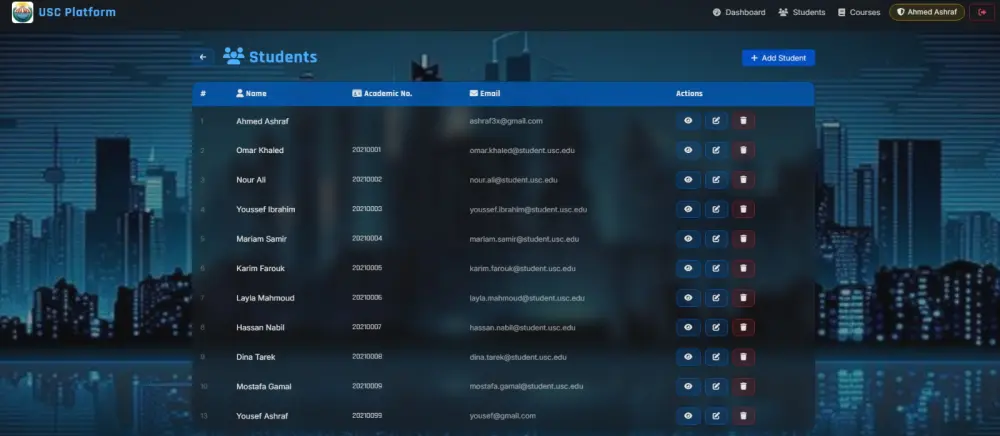Viewport: 1000px width, 436px height.
Task: View Mariam Samir's details
Action: [688, 239]
